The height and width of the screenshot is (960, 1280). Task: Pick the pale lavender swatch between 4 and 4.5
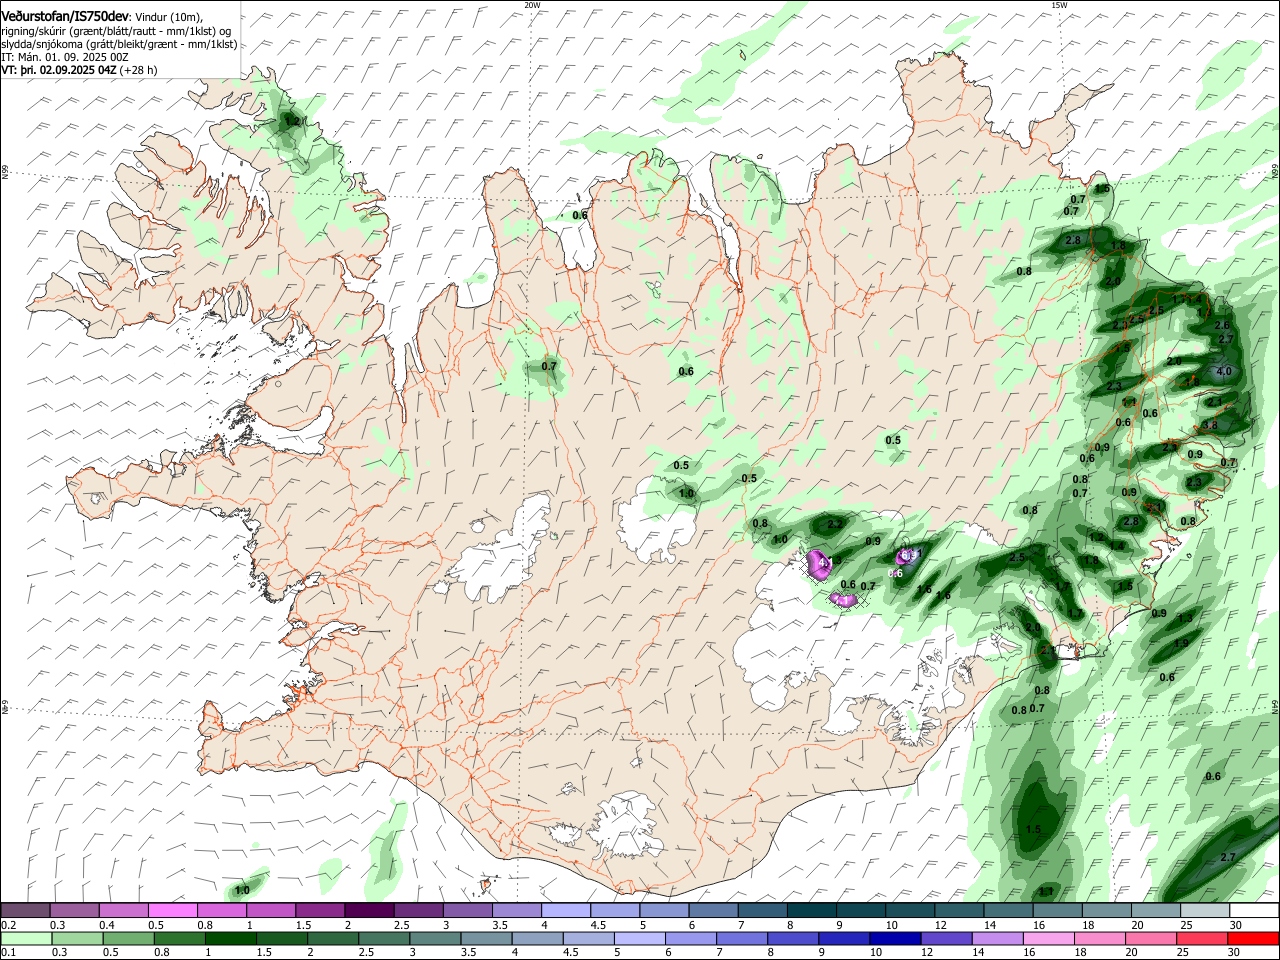pos(566,910)
